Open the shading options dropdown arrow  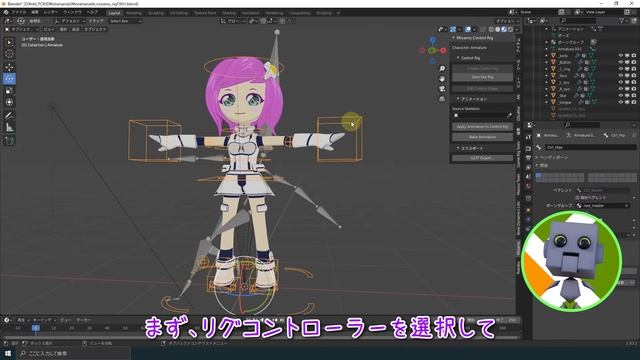click(x=517, y=29)
